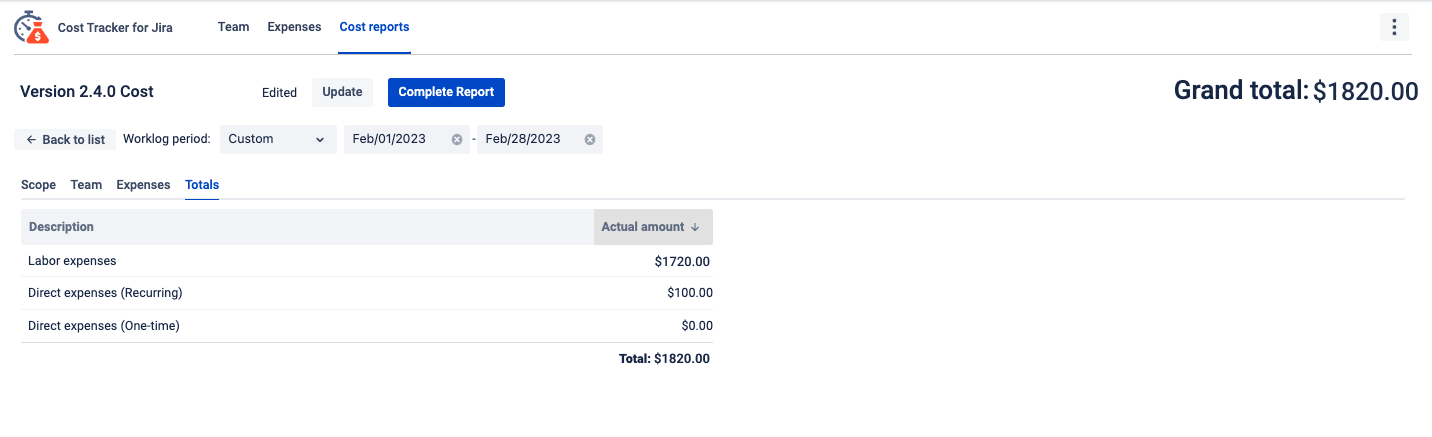
Task: Click the Complete Report button
Action: coord(446,92)
